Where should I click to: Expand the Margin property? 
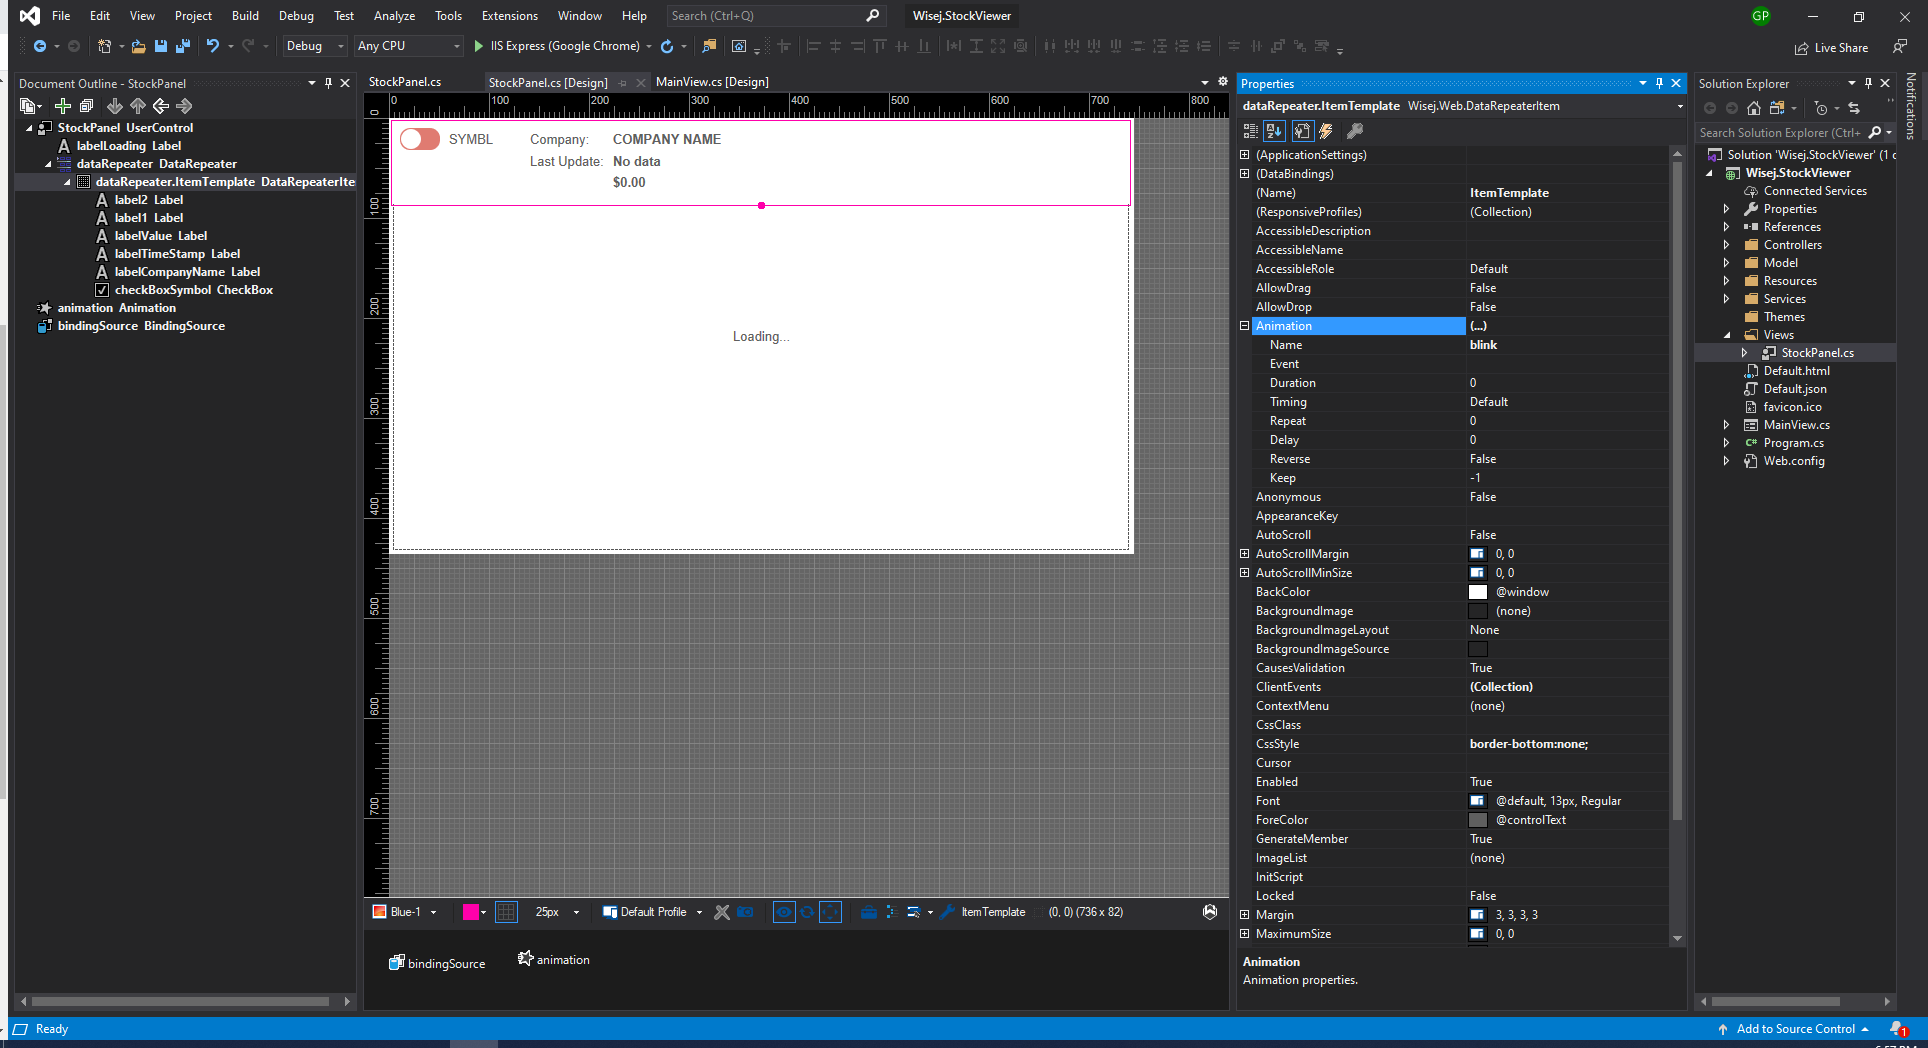click(1245, 915)
